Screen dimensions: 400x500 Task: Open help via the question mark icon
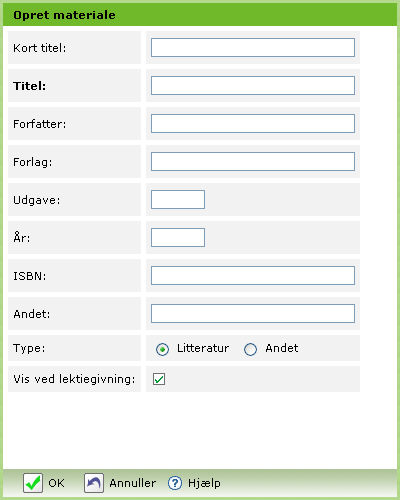tap(175, 483)
